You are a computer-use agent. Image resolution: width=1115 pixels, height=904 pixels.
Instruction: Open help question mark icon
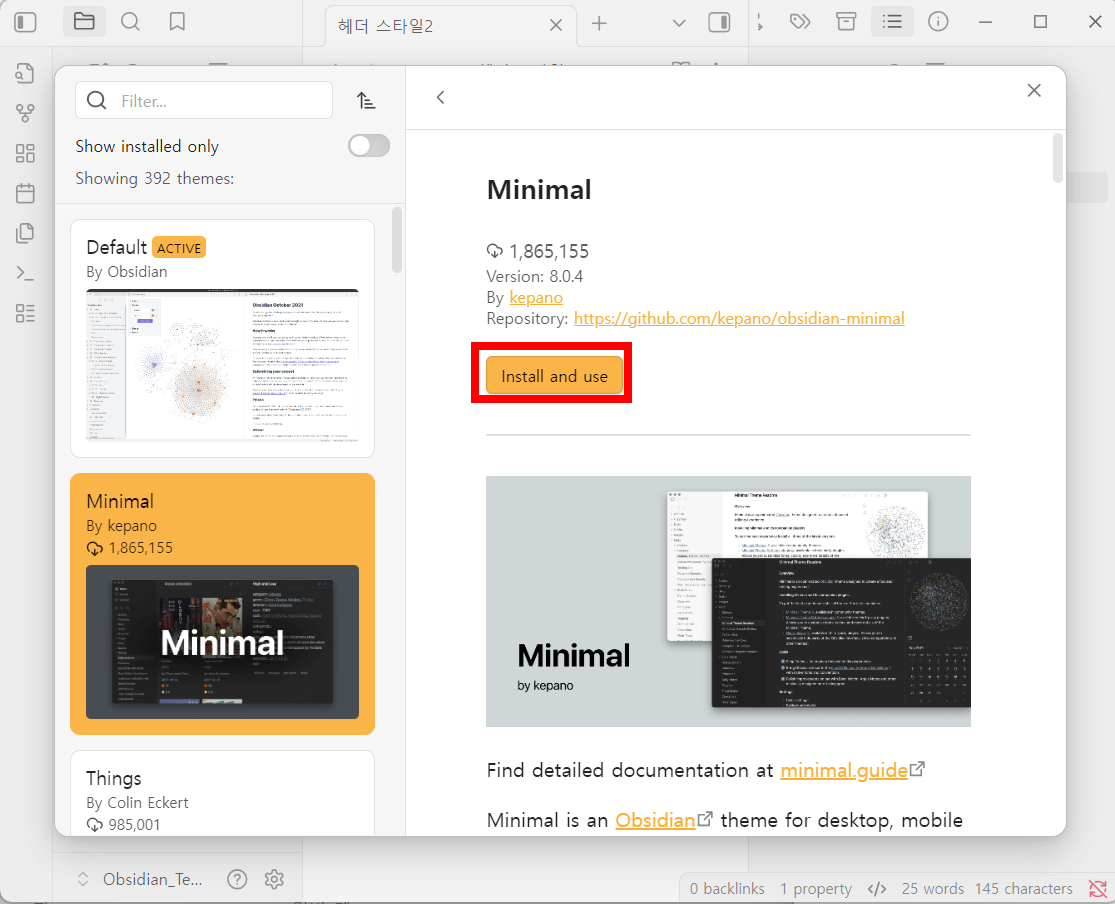[x=237, y=879]
